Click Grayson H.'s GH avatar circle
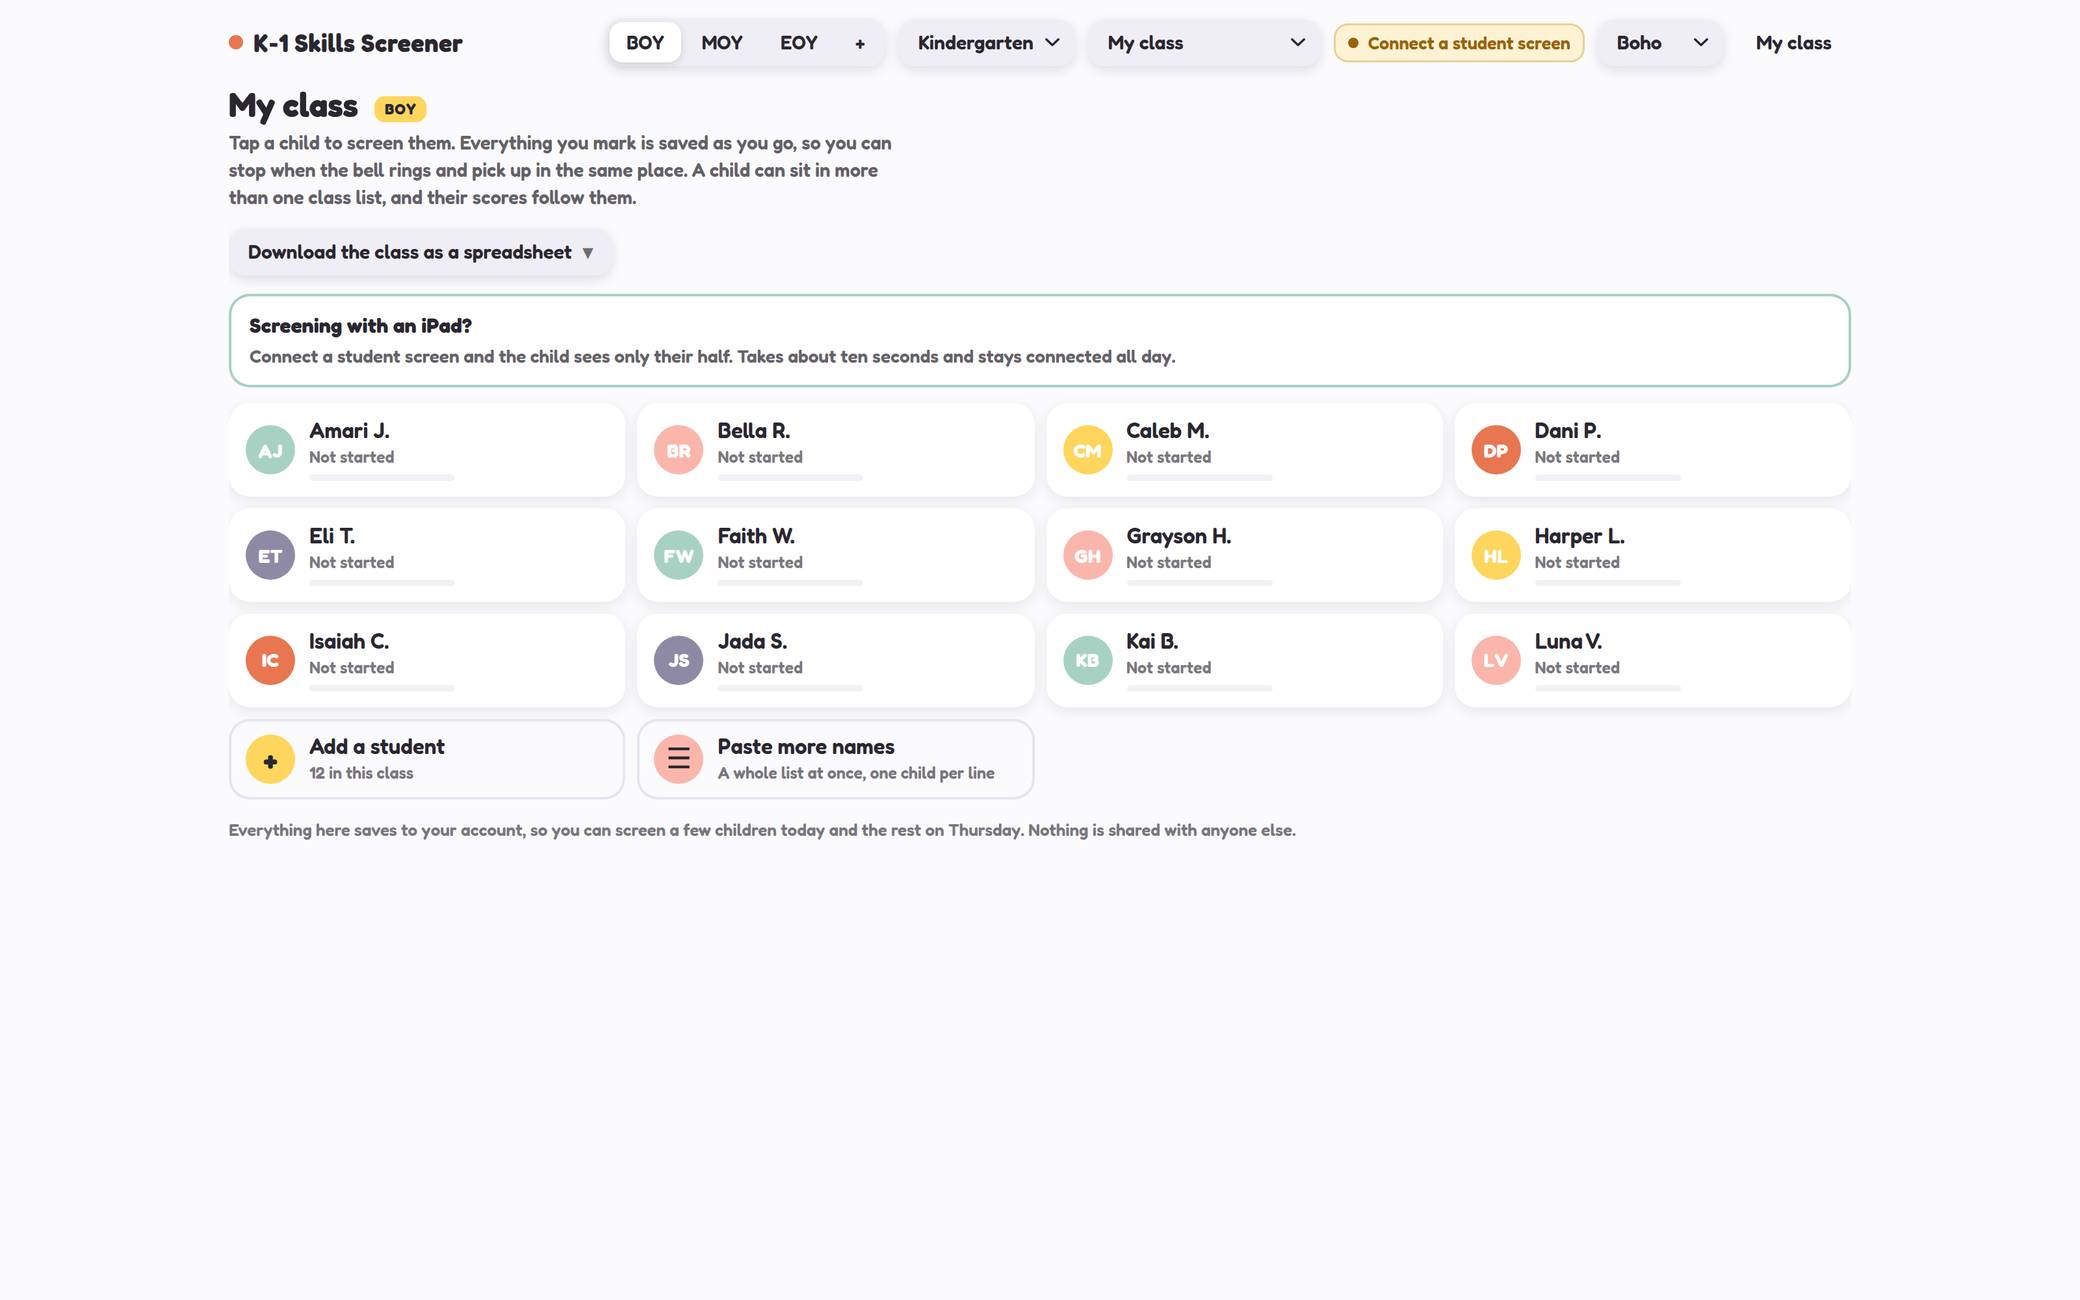Image resolution: width=2080 pixels, height=1300 pixels. [x=1087, y=555]
